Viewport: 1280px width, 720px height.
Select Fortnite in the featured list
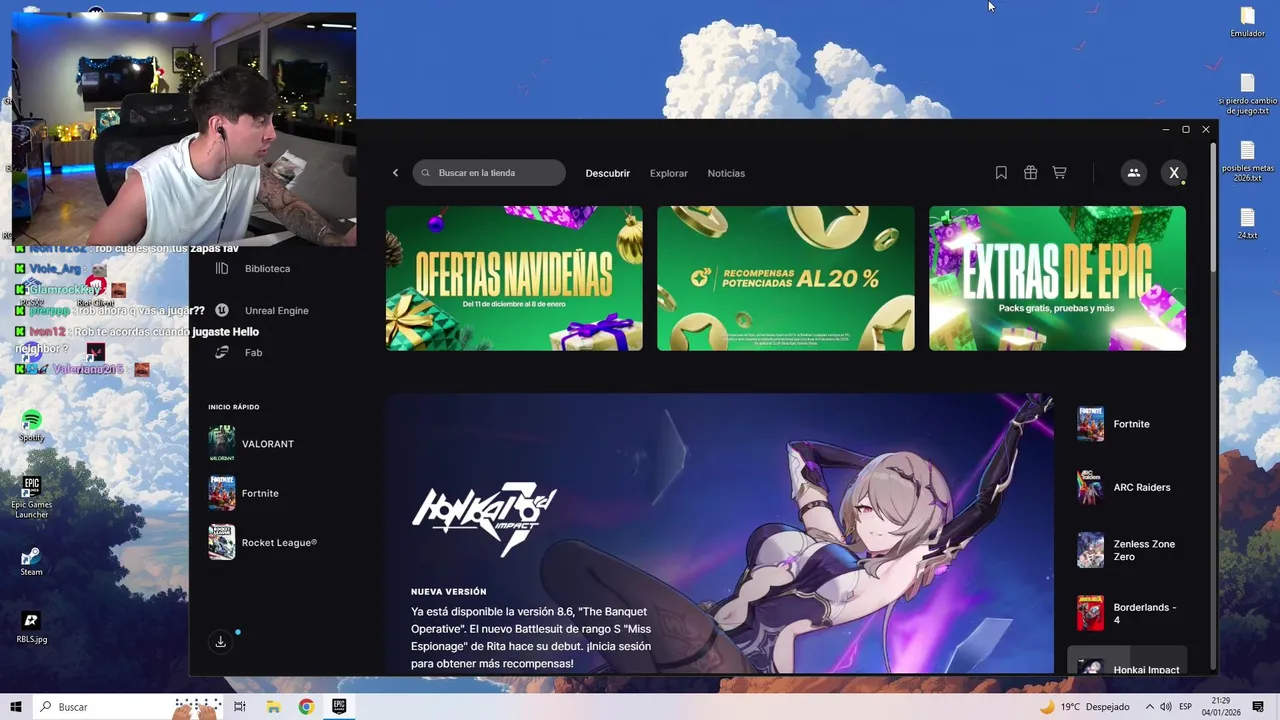1127,424
